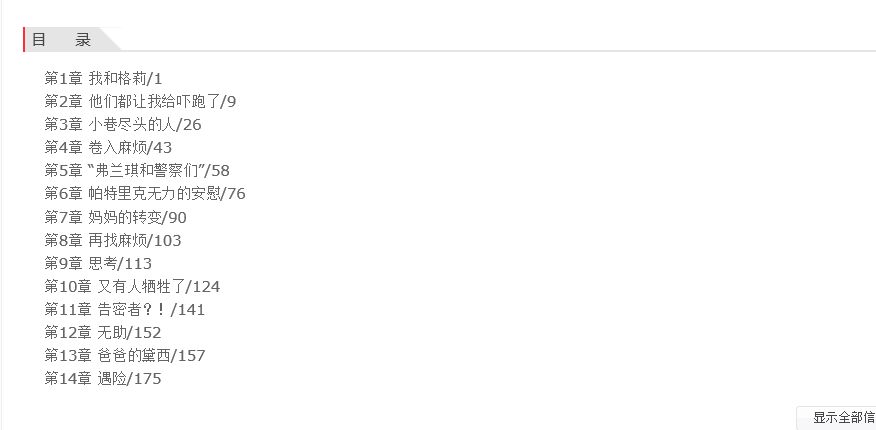The image size is (876, 430).
Task: Click chapter 3 小巷尽头的人/26
Action: [123, 125]
